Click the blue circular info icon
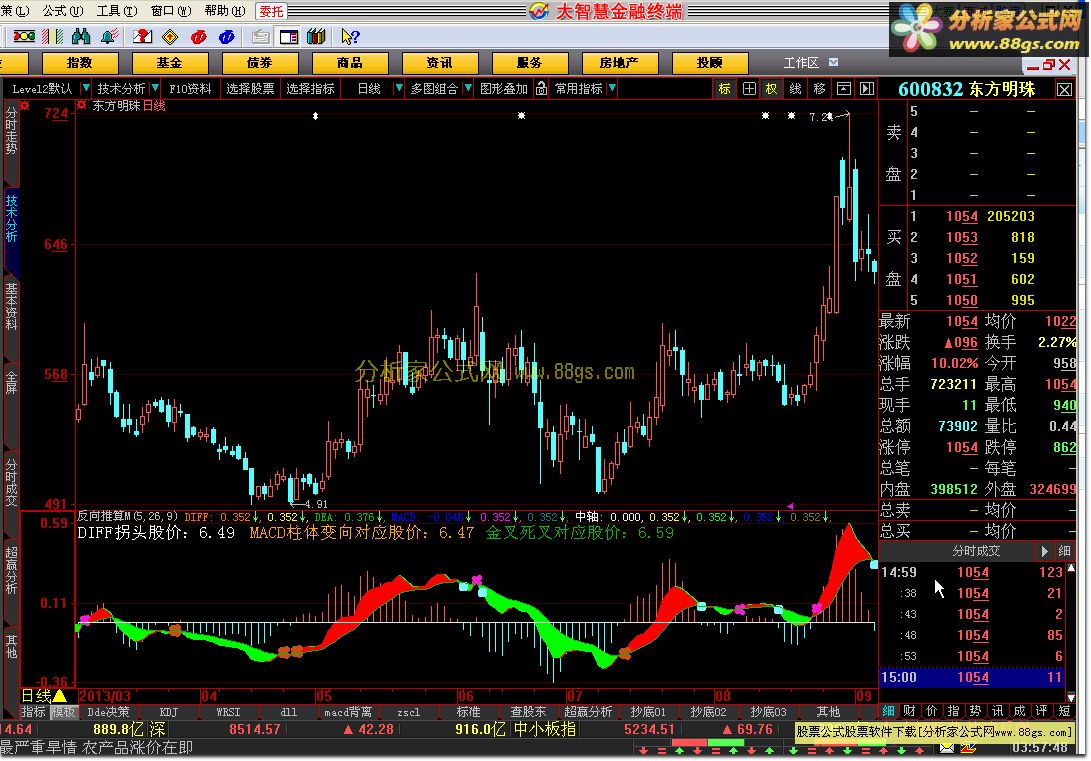The height and width of the screenshot is (761, 1091). point(226,36)
